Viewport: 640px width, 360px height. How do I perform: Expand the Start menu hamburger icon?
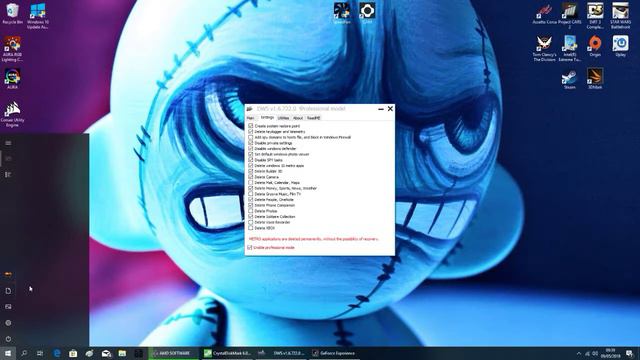(8, 143)
